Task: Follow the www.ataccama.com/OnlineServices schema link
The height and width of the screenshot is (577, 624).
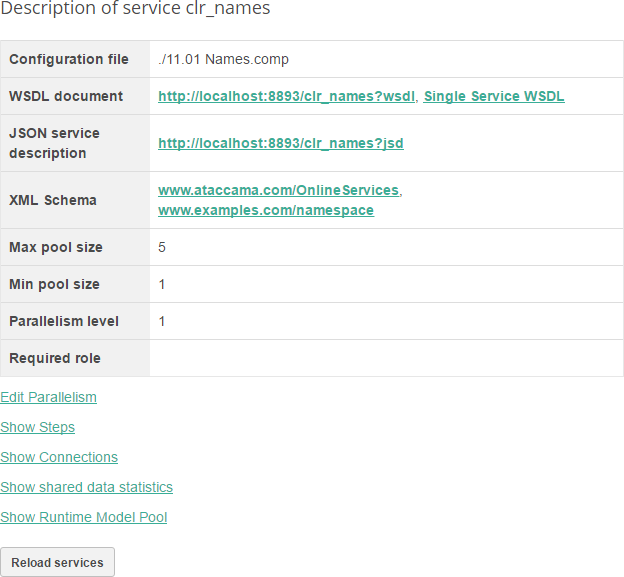Action: point(278,190)
